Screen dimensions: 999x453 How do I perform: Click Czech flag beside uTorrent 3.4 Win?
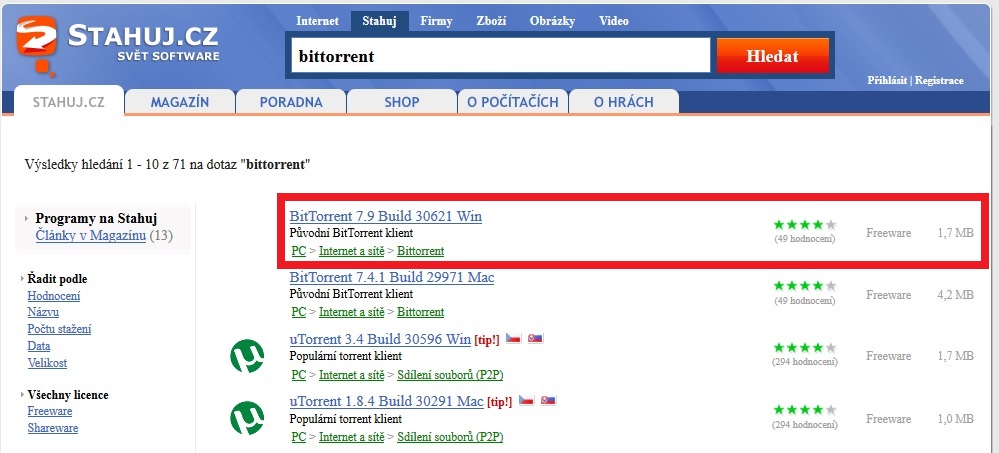click(513, 339)
